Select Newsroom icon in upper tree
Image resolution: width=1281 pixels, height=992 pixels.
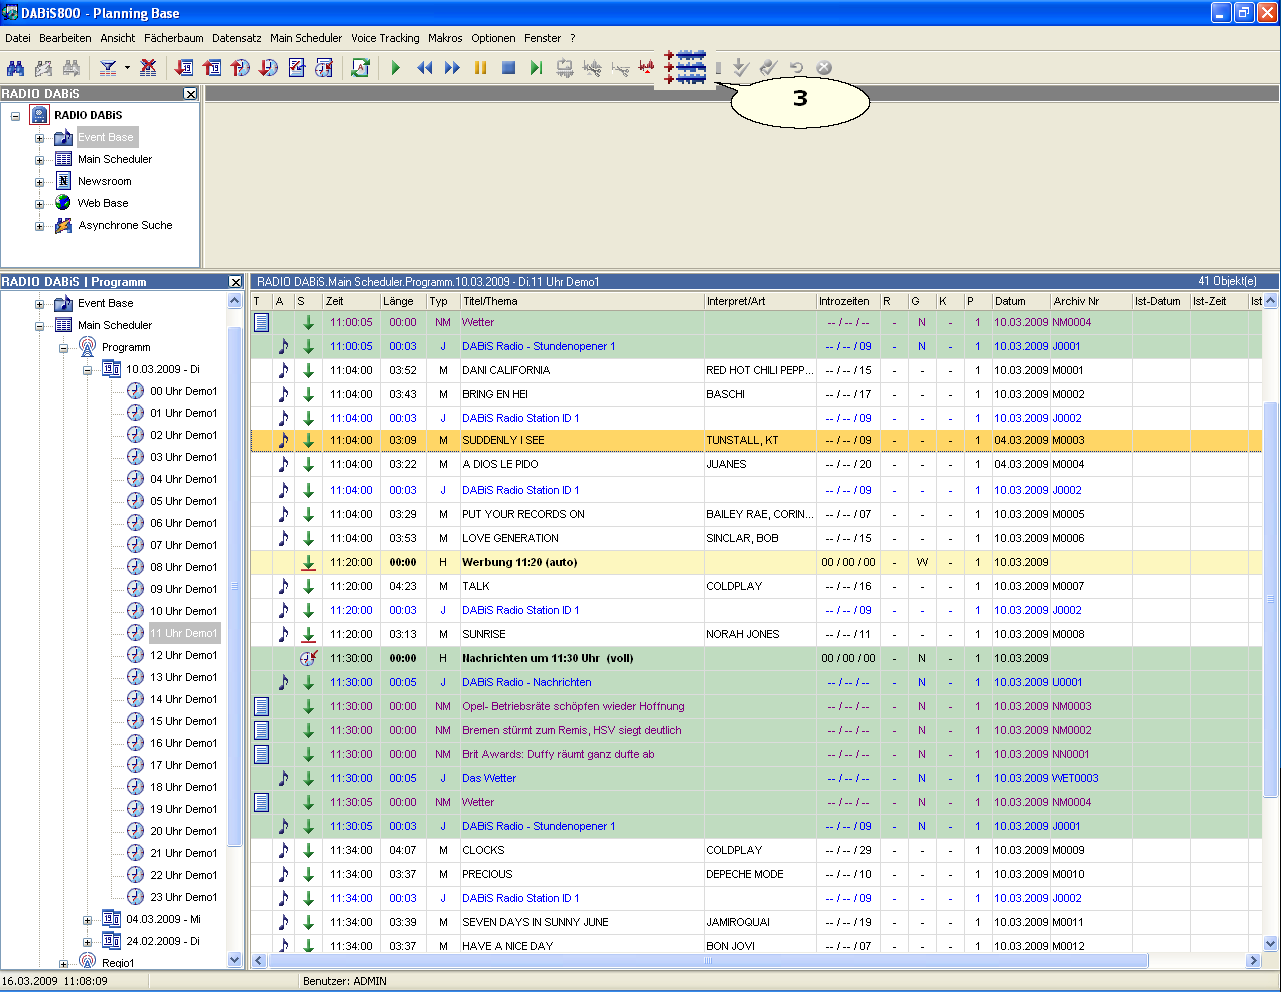(x=63, y=181)
